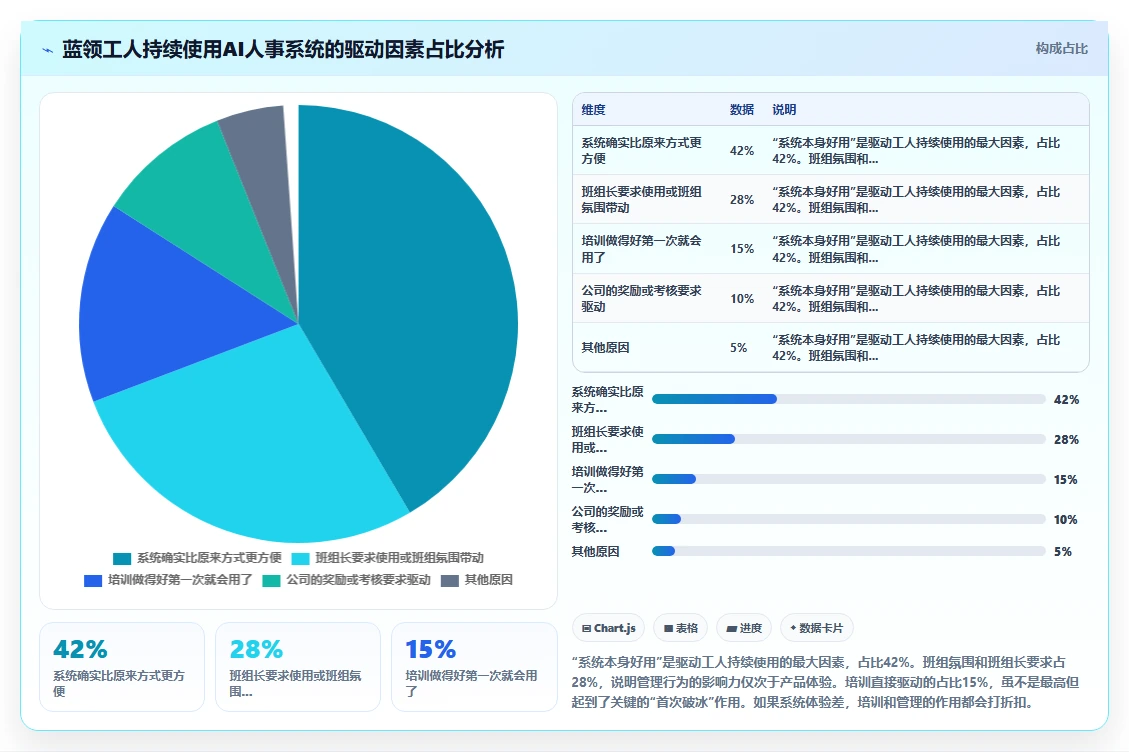
Task: Toggle legend item 班组长要求使用或班组氛围带动
Action: [387, 558]
